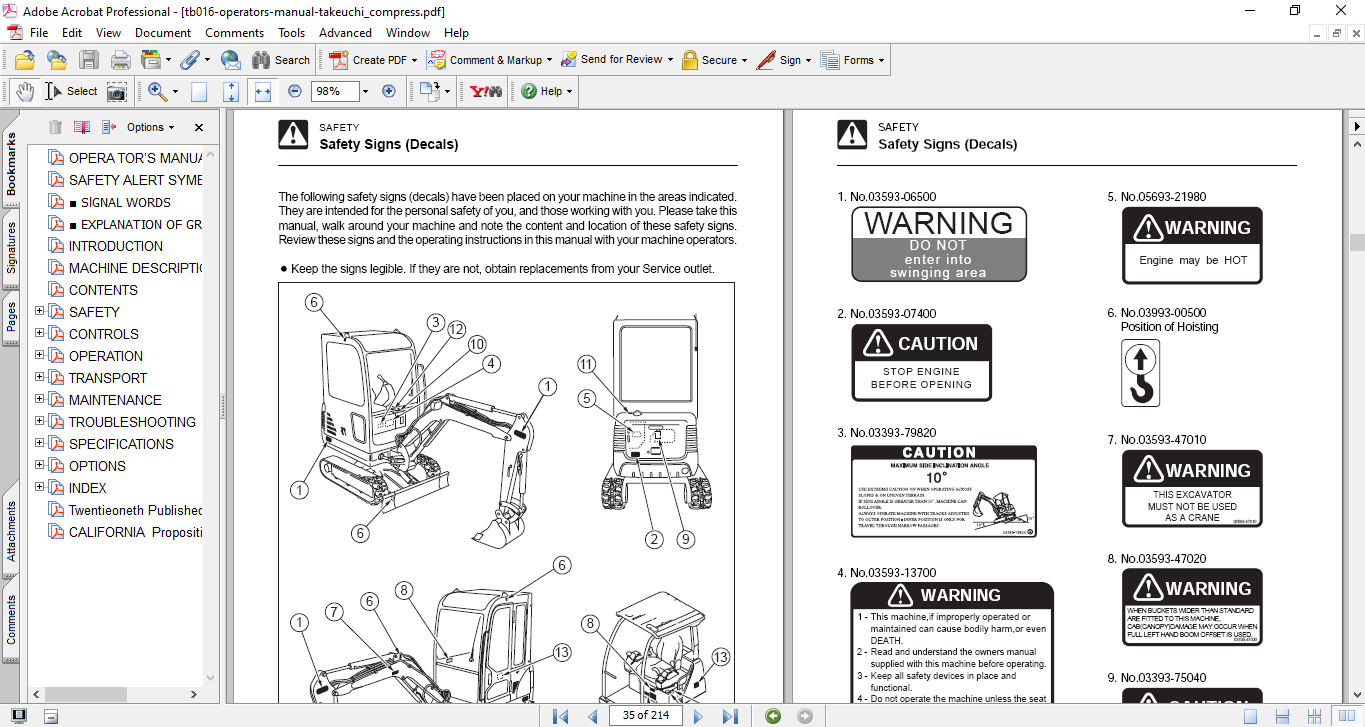Select the Hand tool
Image resolution: width=1365 pixels, height=727 pixels.
24,91
